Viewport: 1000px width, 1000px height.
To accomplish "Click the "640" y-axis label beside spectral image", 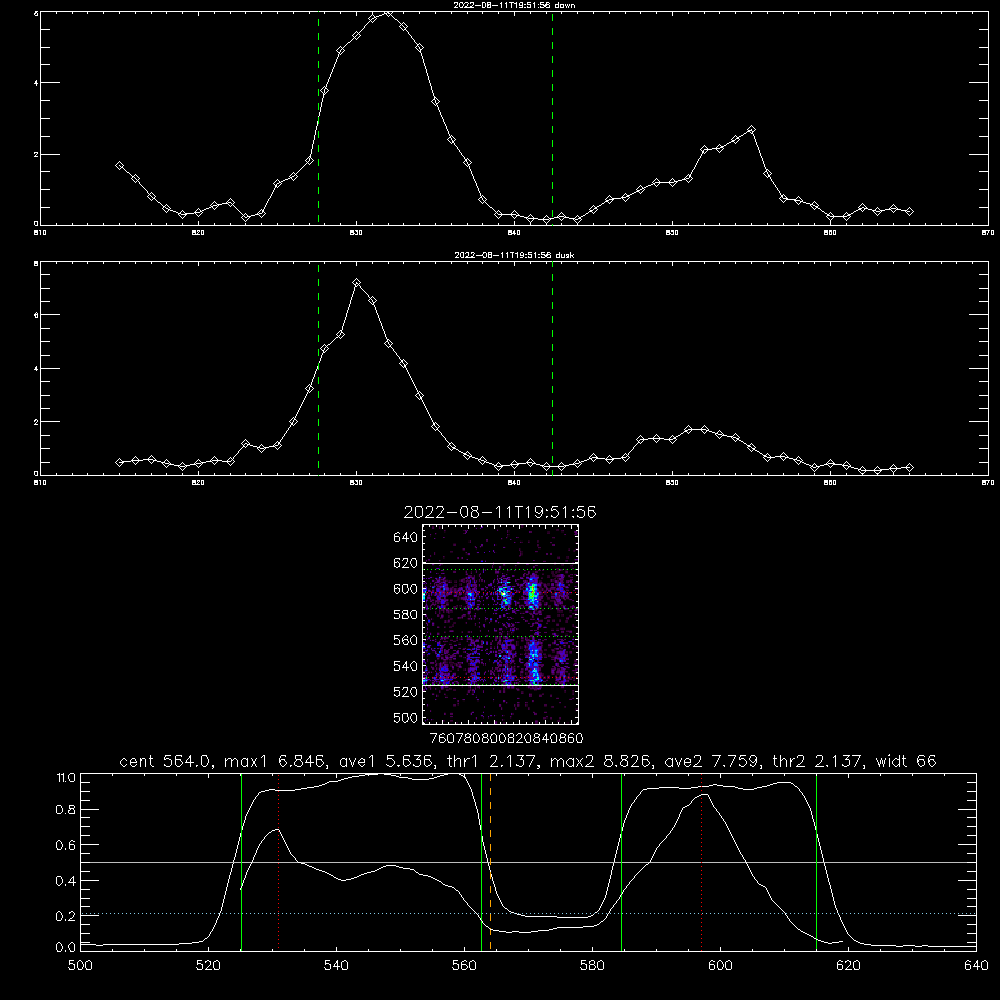I will [x=406, y=537].
